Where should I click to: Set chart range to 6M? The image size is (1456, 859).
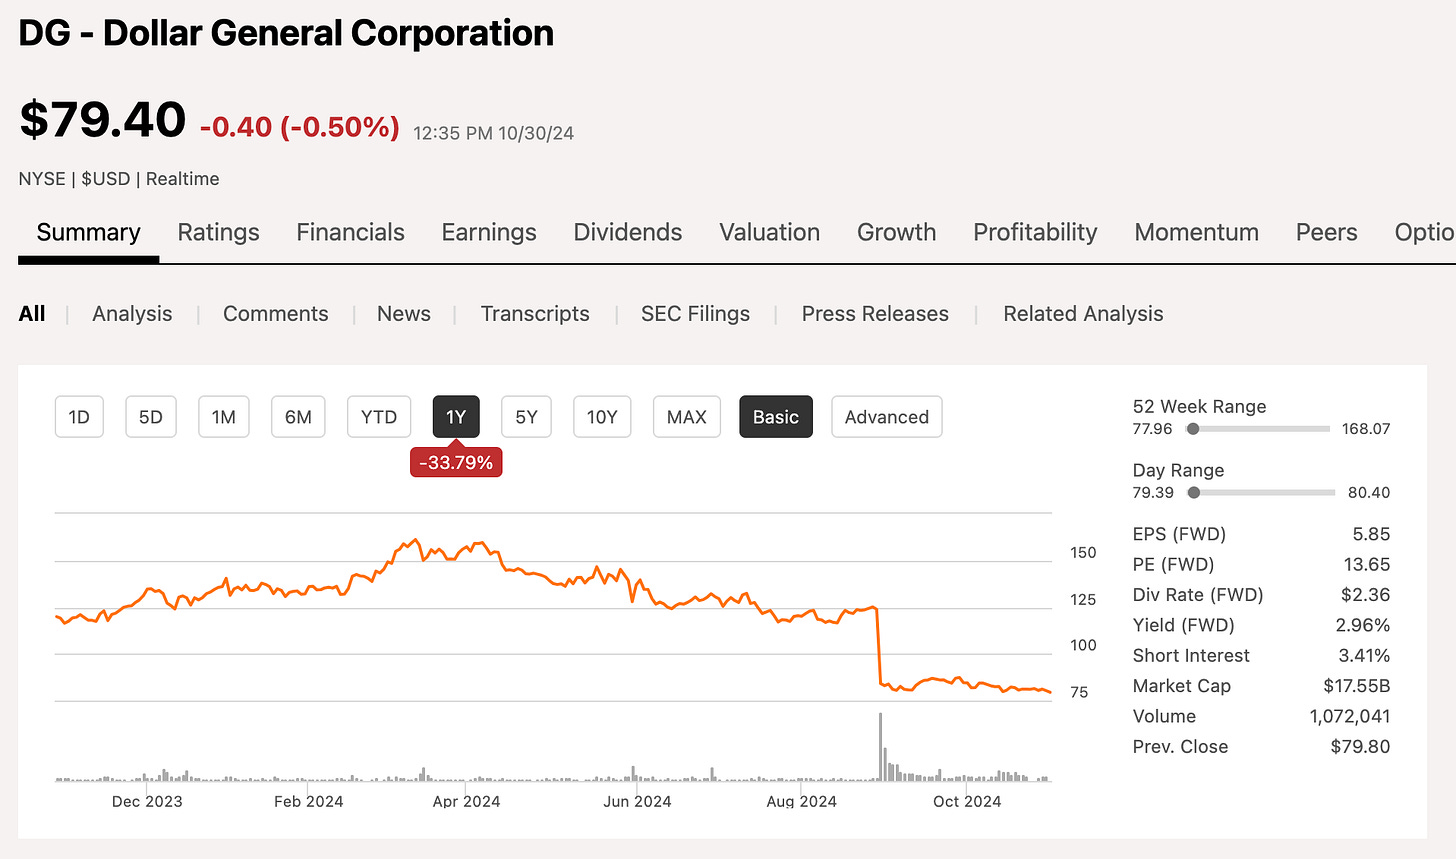(x=298, y=417)
